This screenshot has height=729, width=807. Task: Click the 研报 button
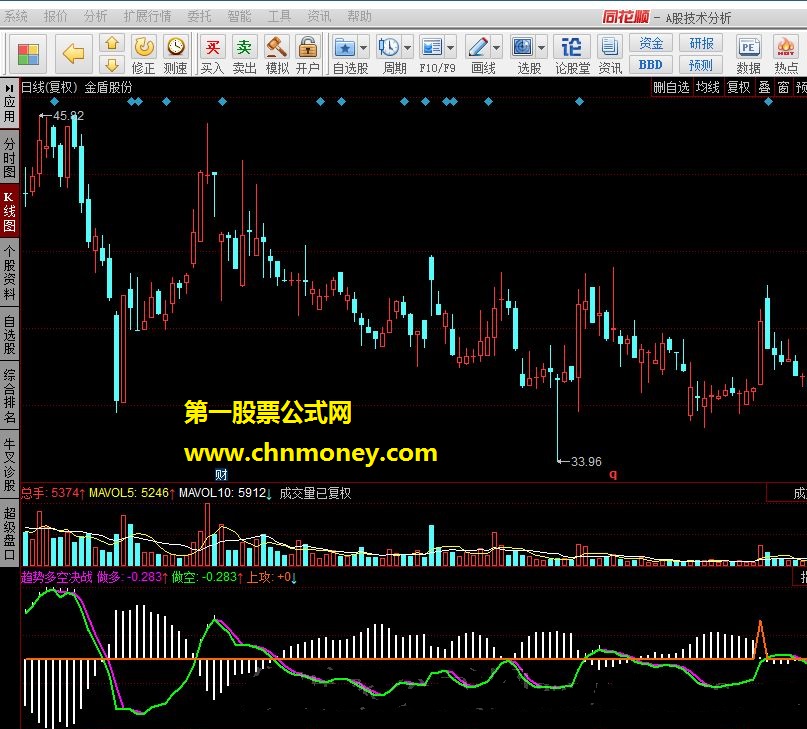(701, 43)
